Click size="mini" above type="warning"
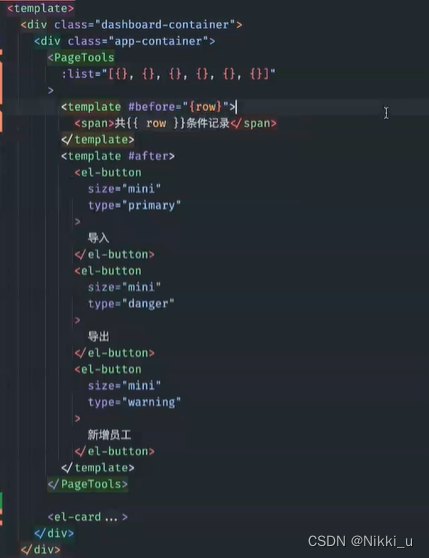The width and height of the screenshot is (429, 558). [125, 386]
